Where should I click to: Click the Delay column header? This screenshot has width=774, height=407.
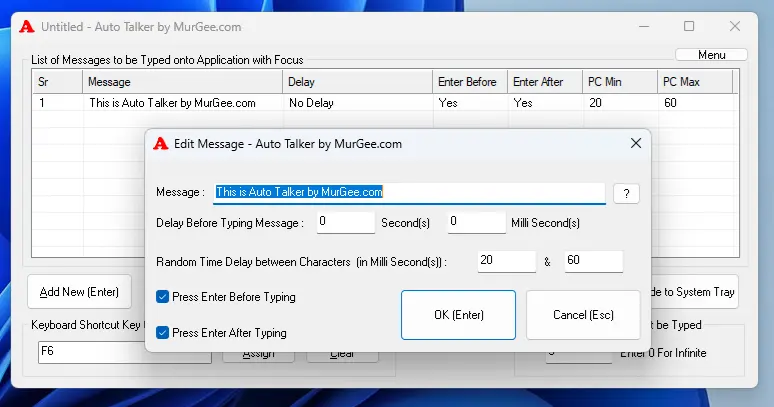click(x=357, y=82)
